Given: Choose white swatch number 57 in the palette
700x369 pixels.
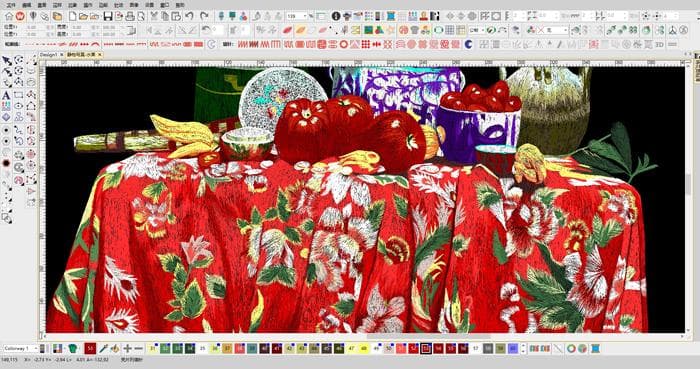Looking at the screenshot, I should [475, 348].
